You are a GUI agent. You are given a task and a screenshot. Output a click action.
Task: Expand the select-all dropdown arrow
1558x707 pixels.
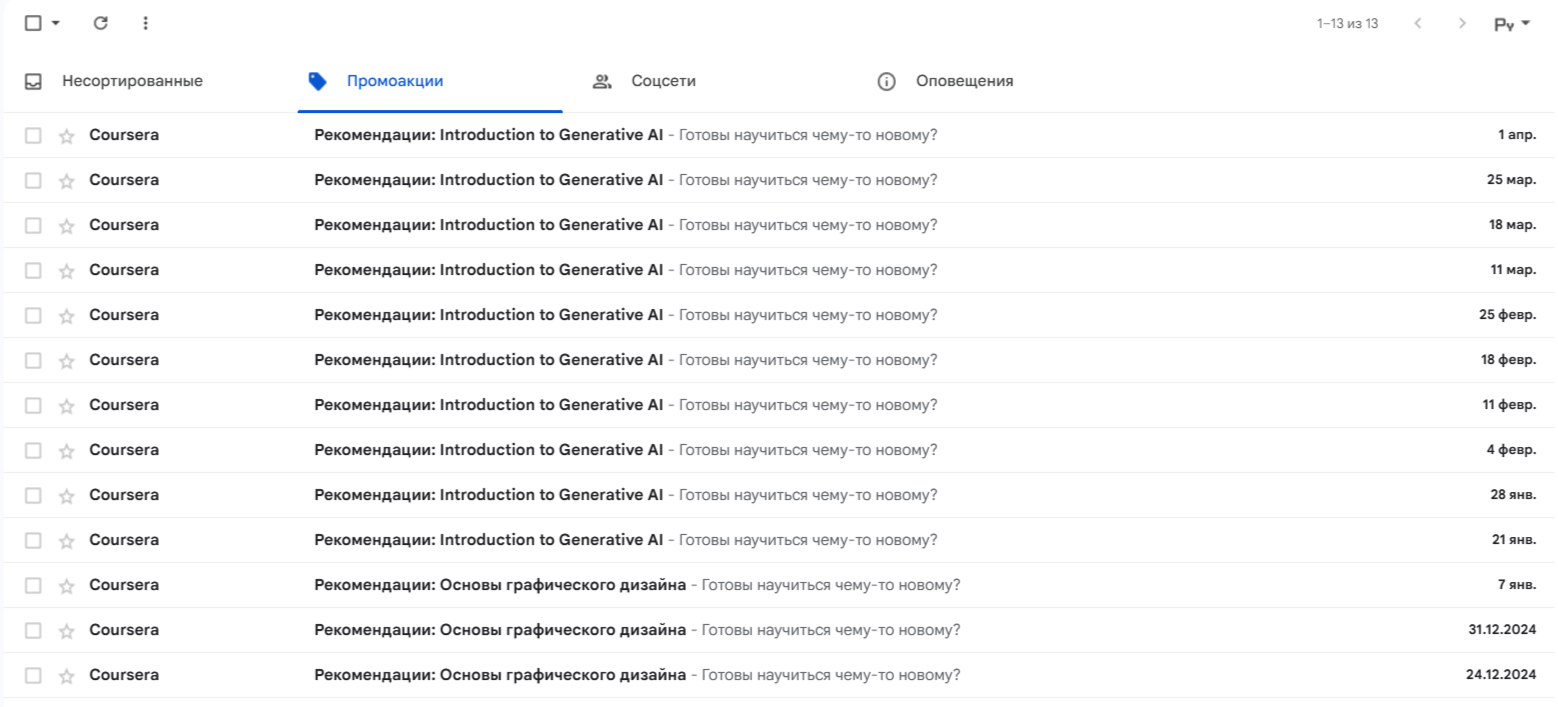click(55, 22)
